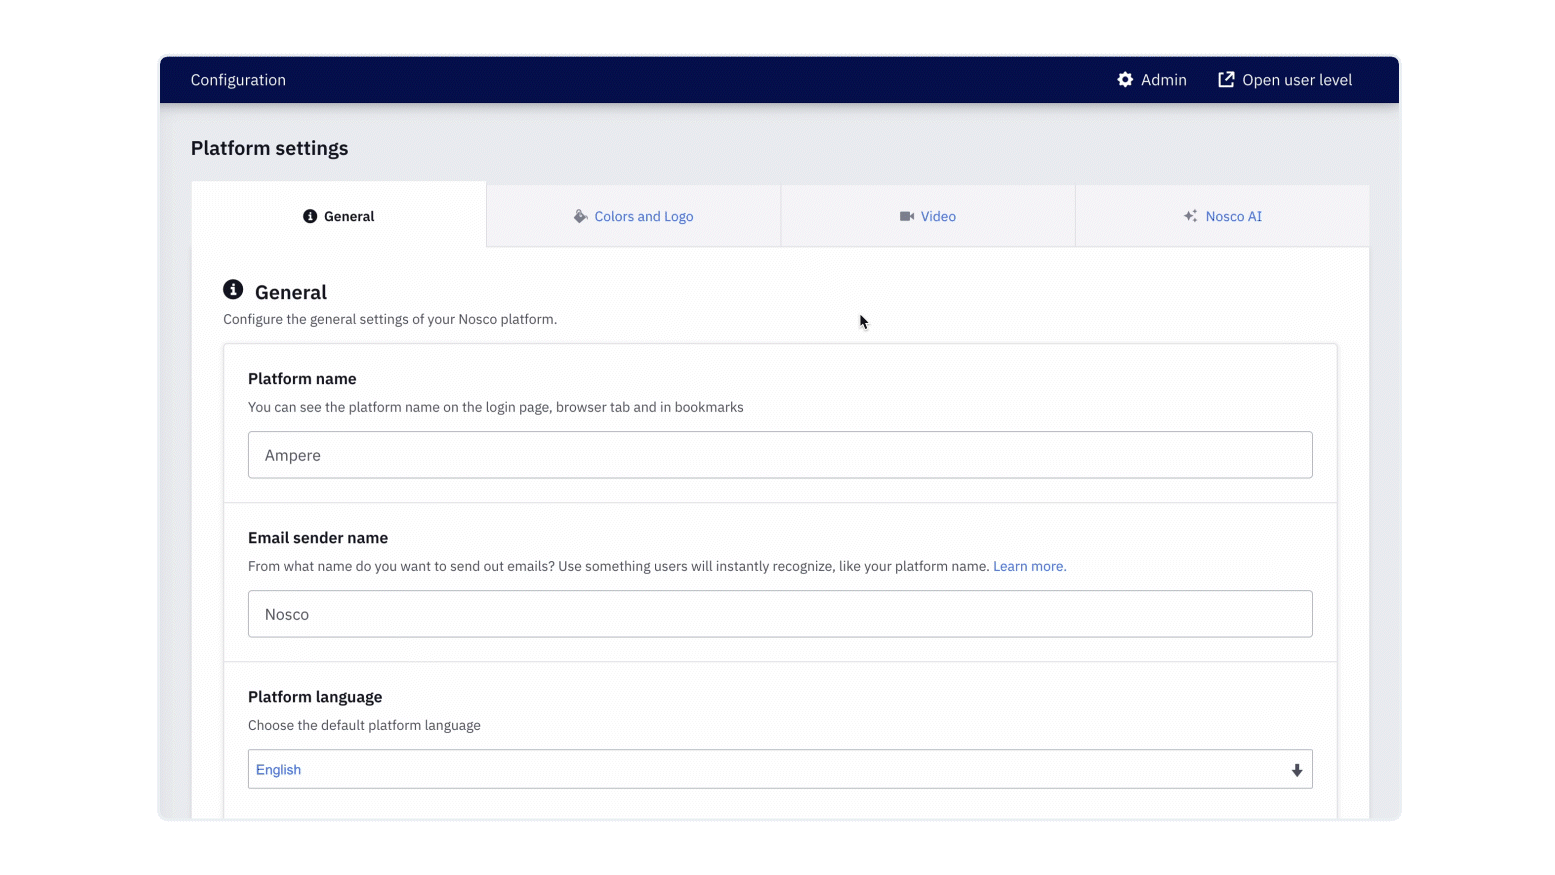Switch to the Colors and Logo tab
This screenshot has height=875, width=1555.
tap(634, 216)
